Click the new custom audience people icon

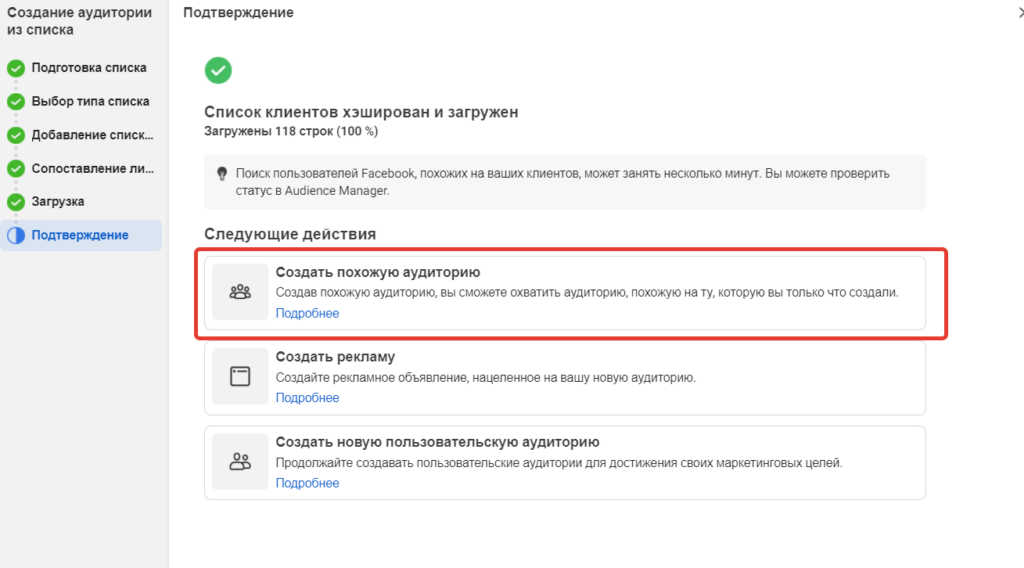pyautogui.click(x=240, y=462)
